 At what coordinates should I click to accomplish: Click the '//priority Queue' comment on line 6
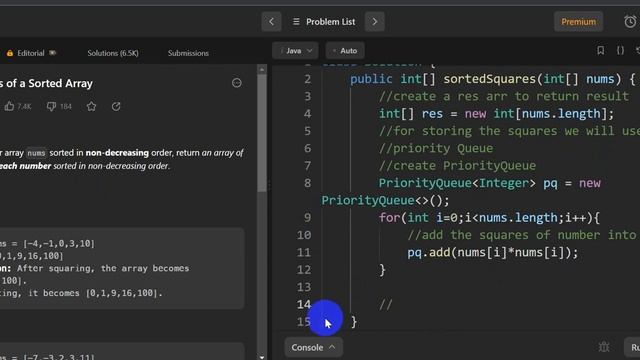(436, 149)
